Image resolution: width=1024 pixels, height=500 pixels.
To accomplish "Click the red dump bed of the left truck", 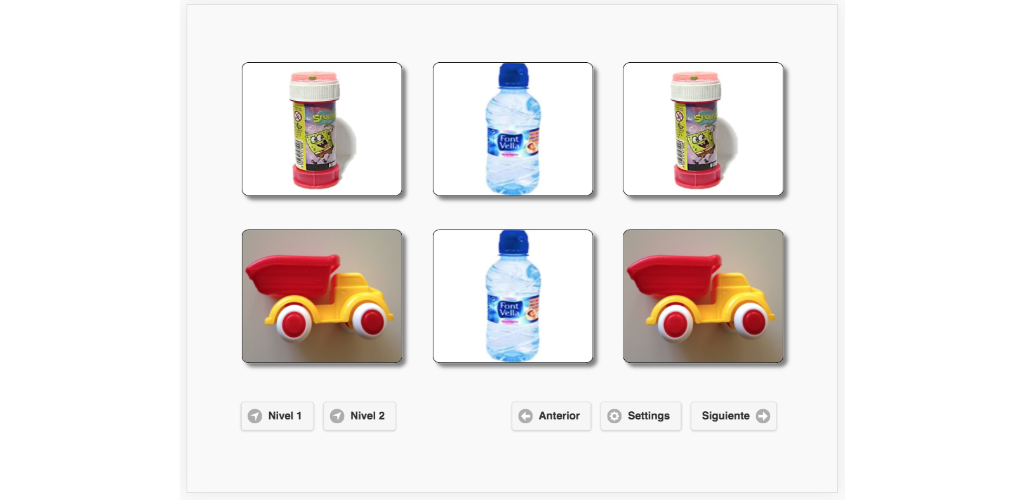I will [x=292, y=276].
